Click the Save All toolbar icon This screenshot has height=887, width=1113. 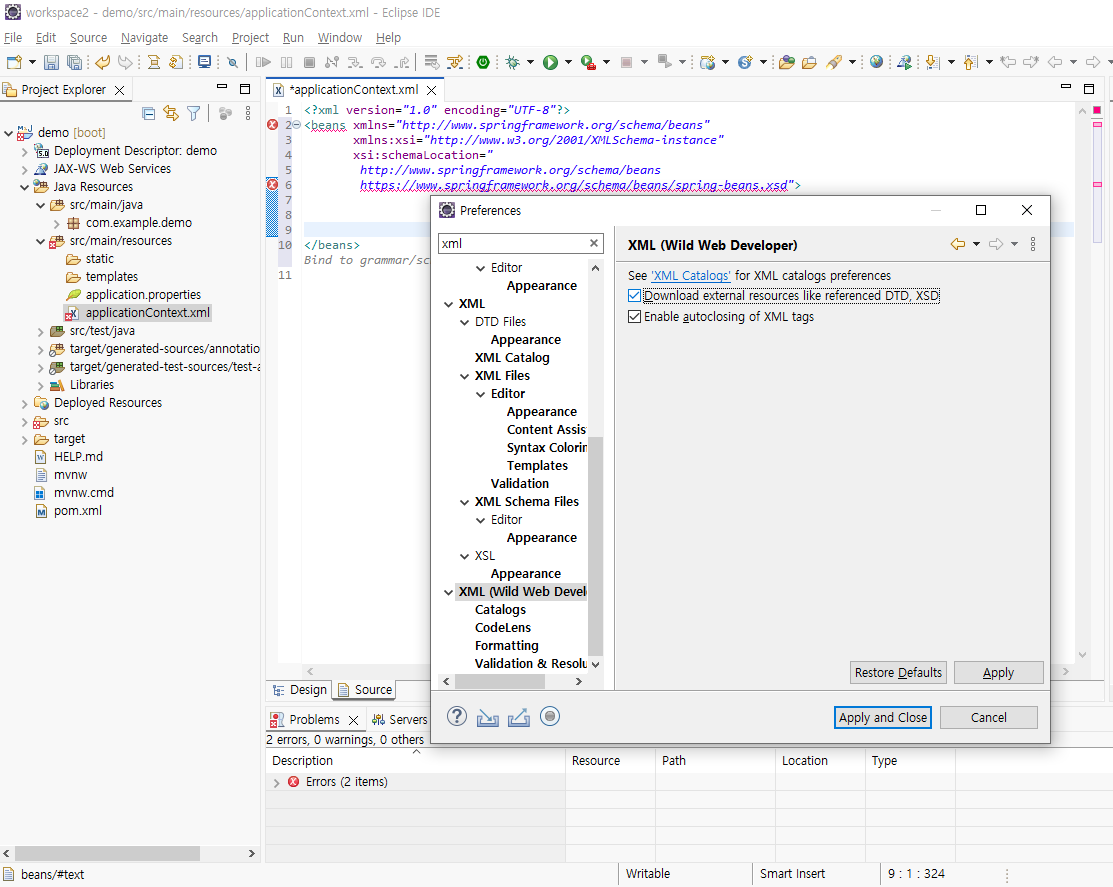[75, 62]
